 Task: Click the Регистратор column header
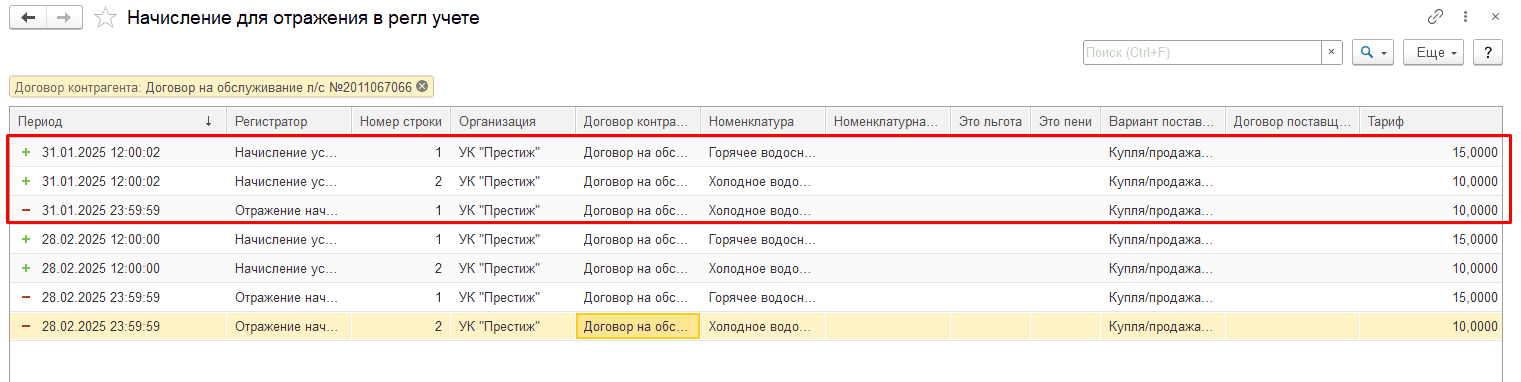289,121
